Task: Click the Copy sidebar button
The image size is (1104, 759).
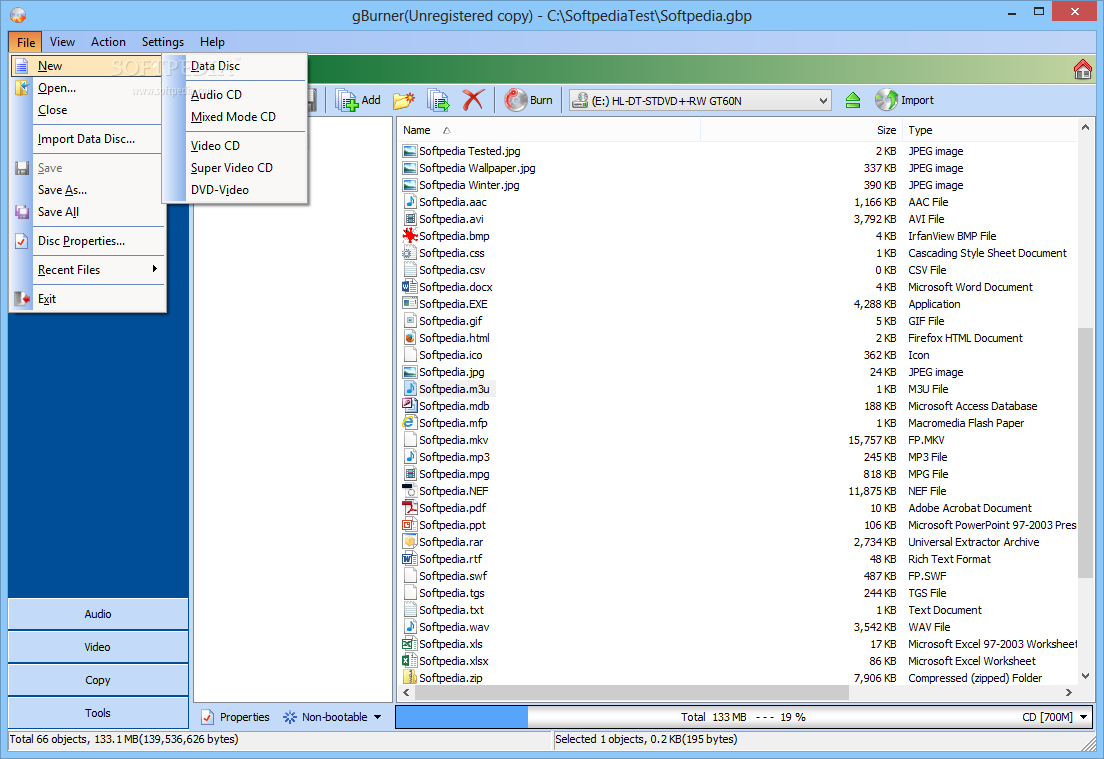Action: (x=98, y=680)
